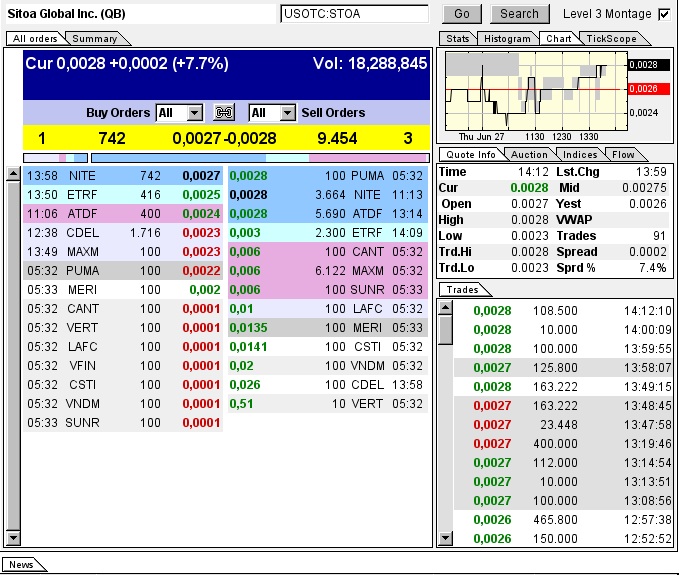This screenshot has width=679, height=575.
Task: Switch to the All orders tab
Action: click(x=35, y=39)
